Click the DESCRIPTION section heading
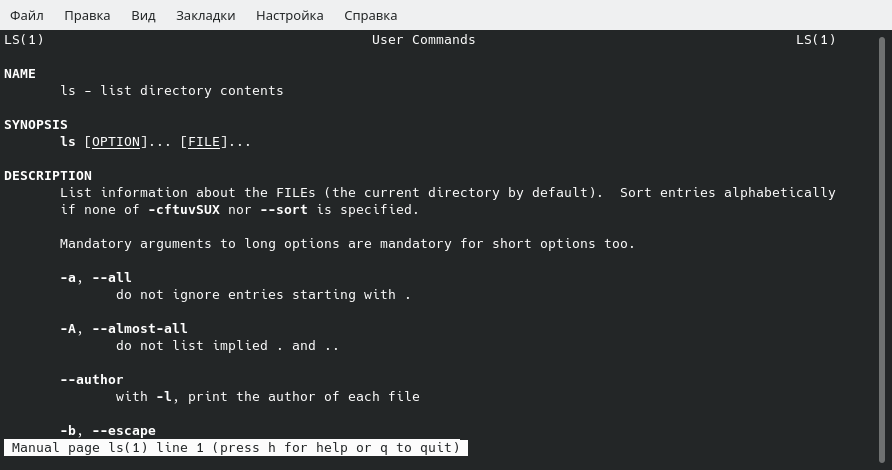 coord(48,176)
